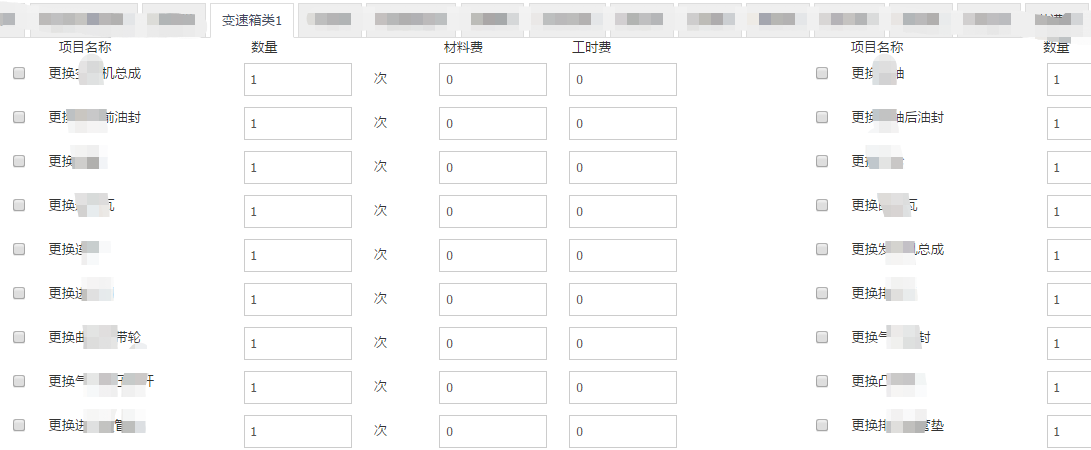The height and width of the screenshot is (450, 1091).
Task: Click the 数量 field in the 前油封 row
Action: click(x=297, y=124)
